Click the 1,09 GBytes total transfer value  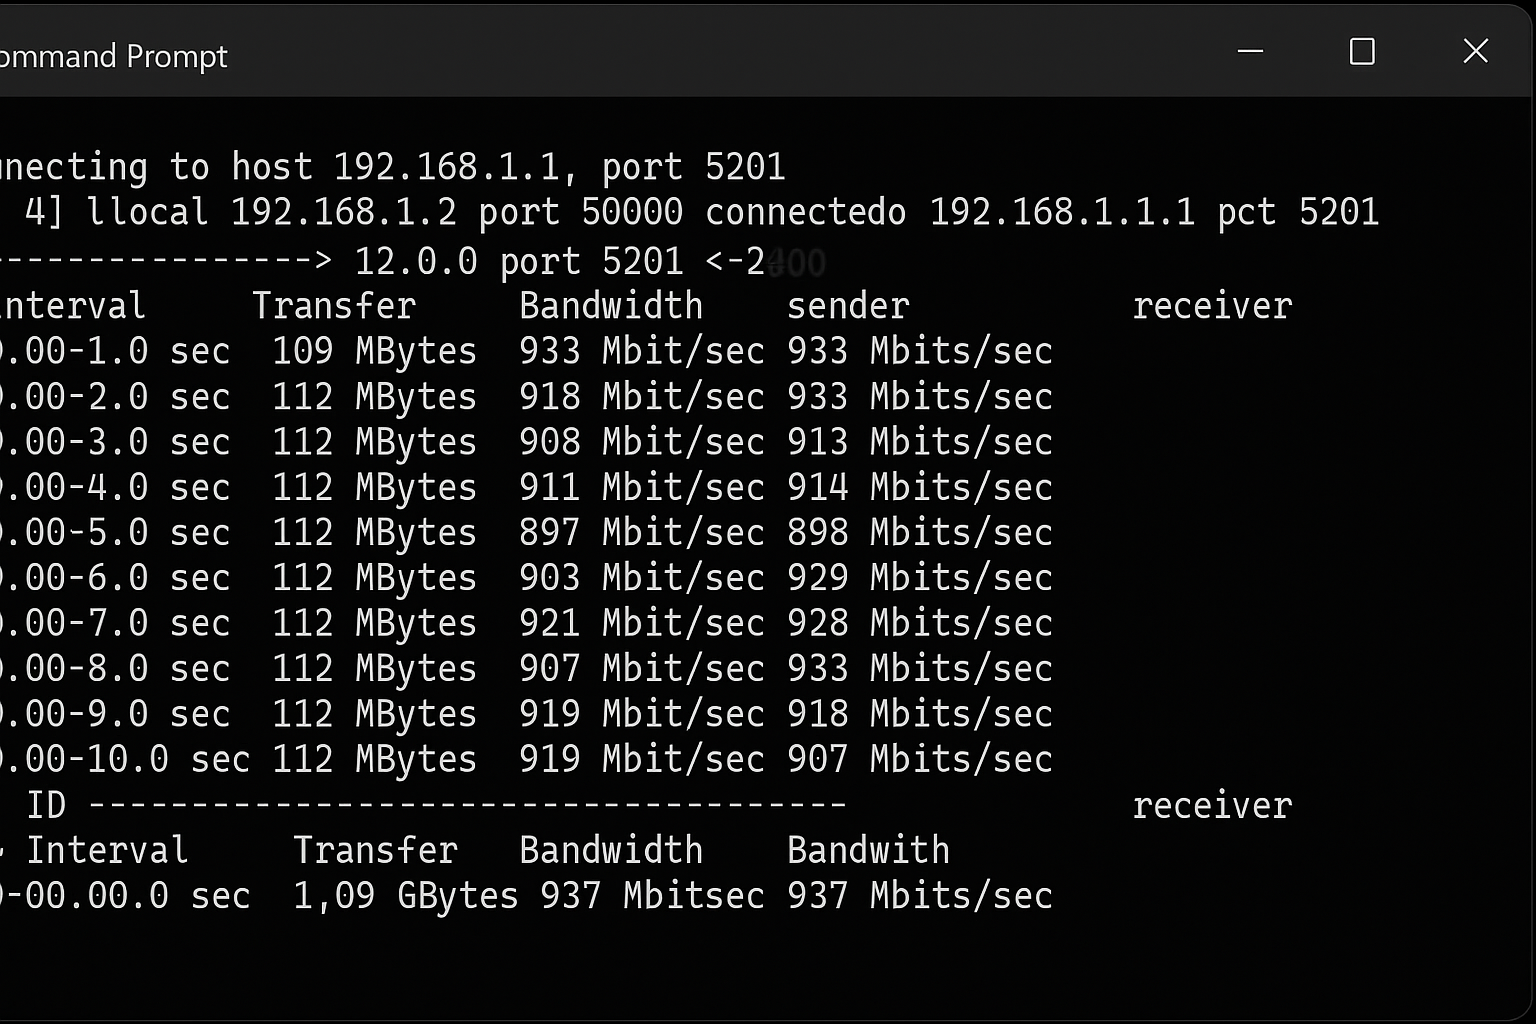(404, 895)
